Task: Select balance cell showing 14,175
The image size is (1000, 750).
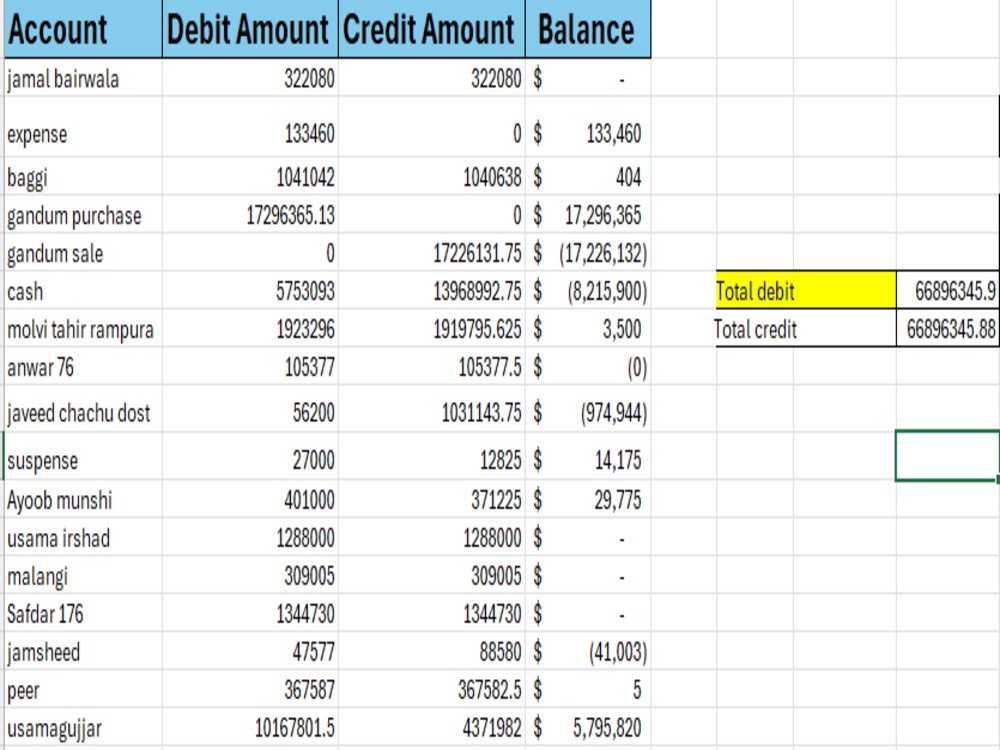Action: pos(588,457)
